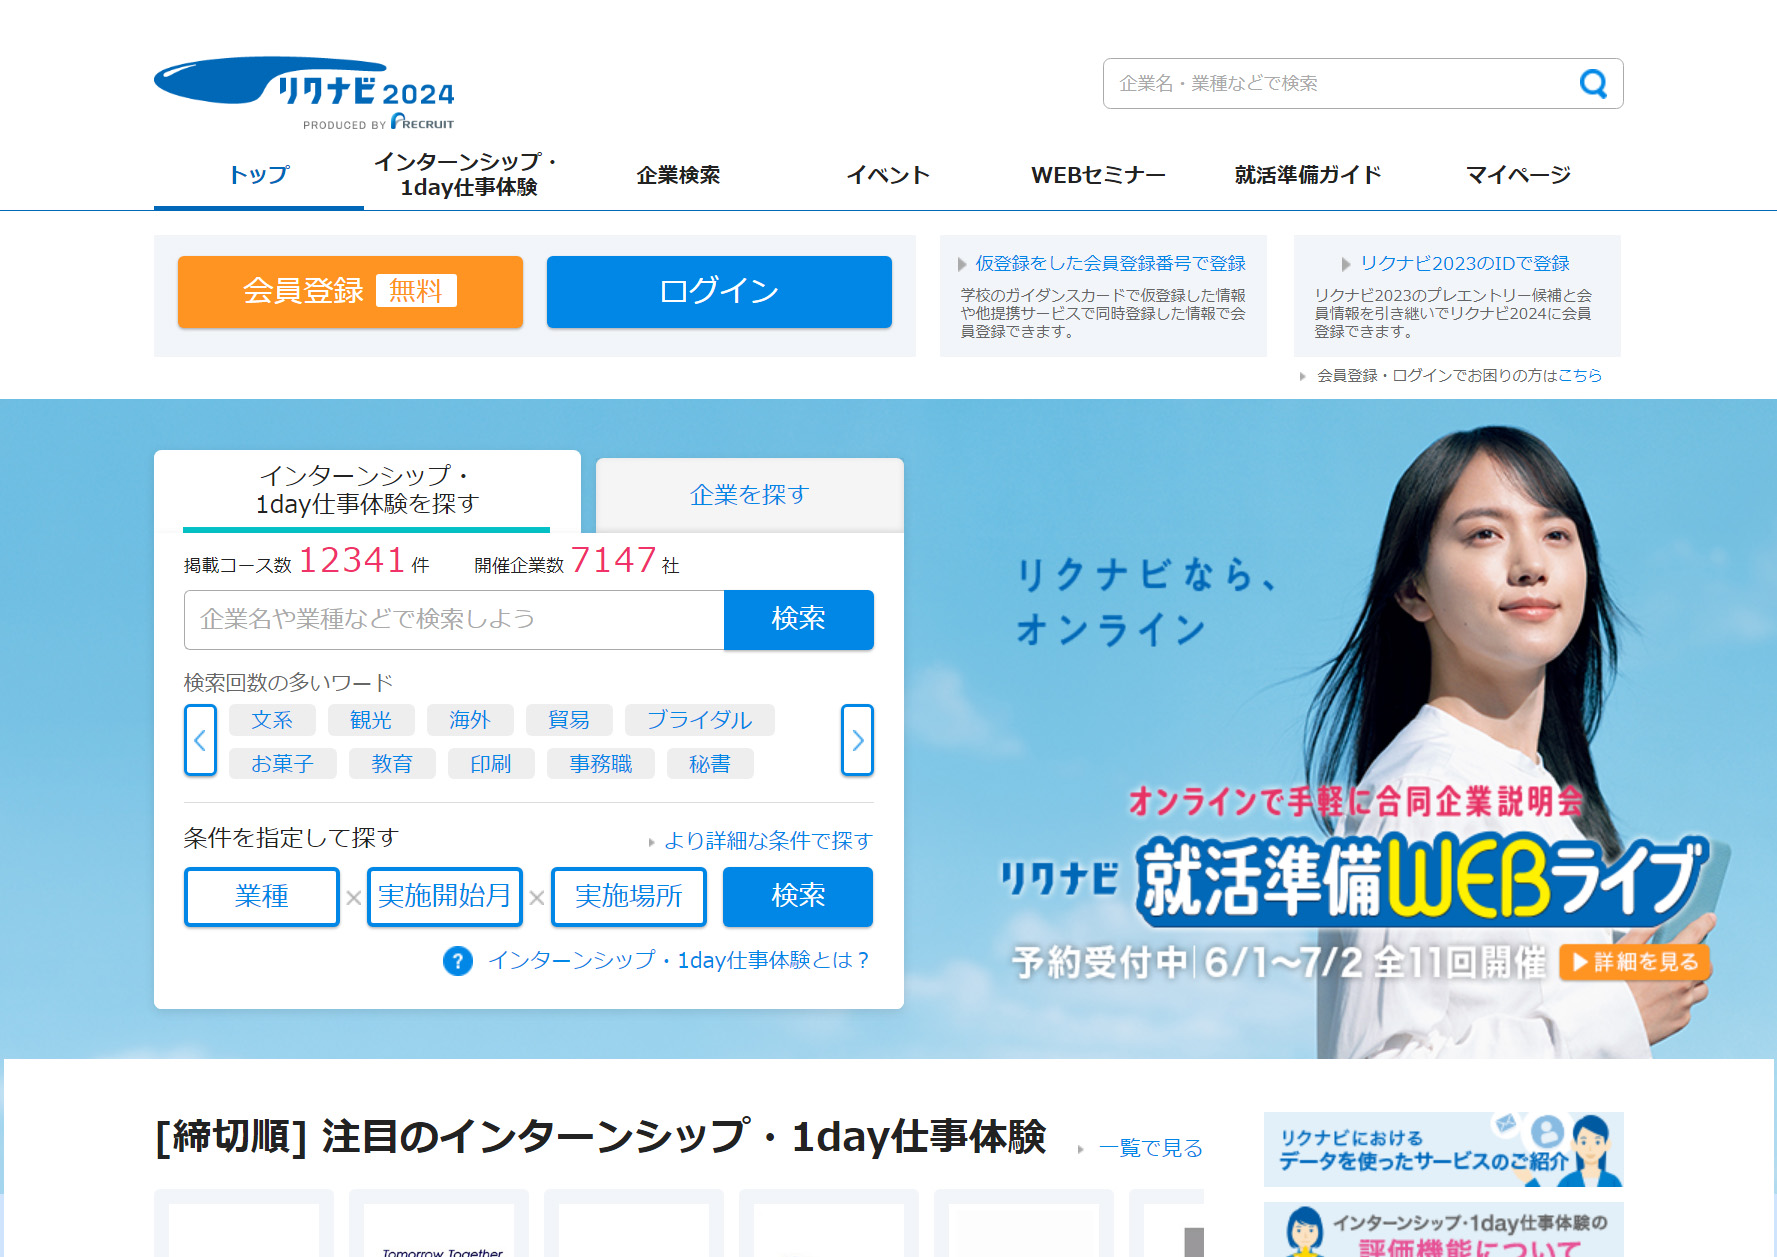Open the 就活準備ガイド navigation item
1777x1257 pixels.
click(1309, 175)
